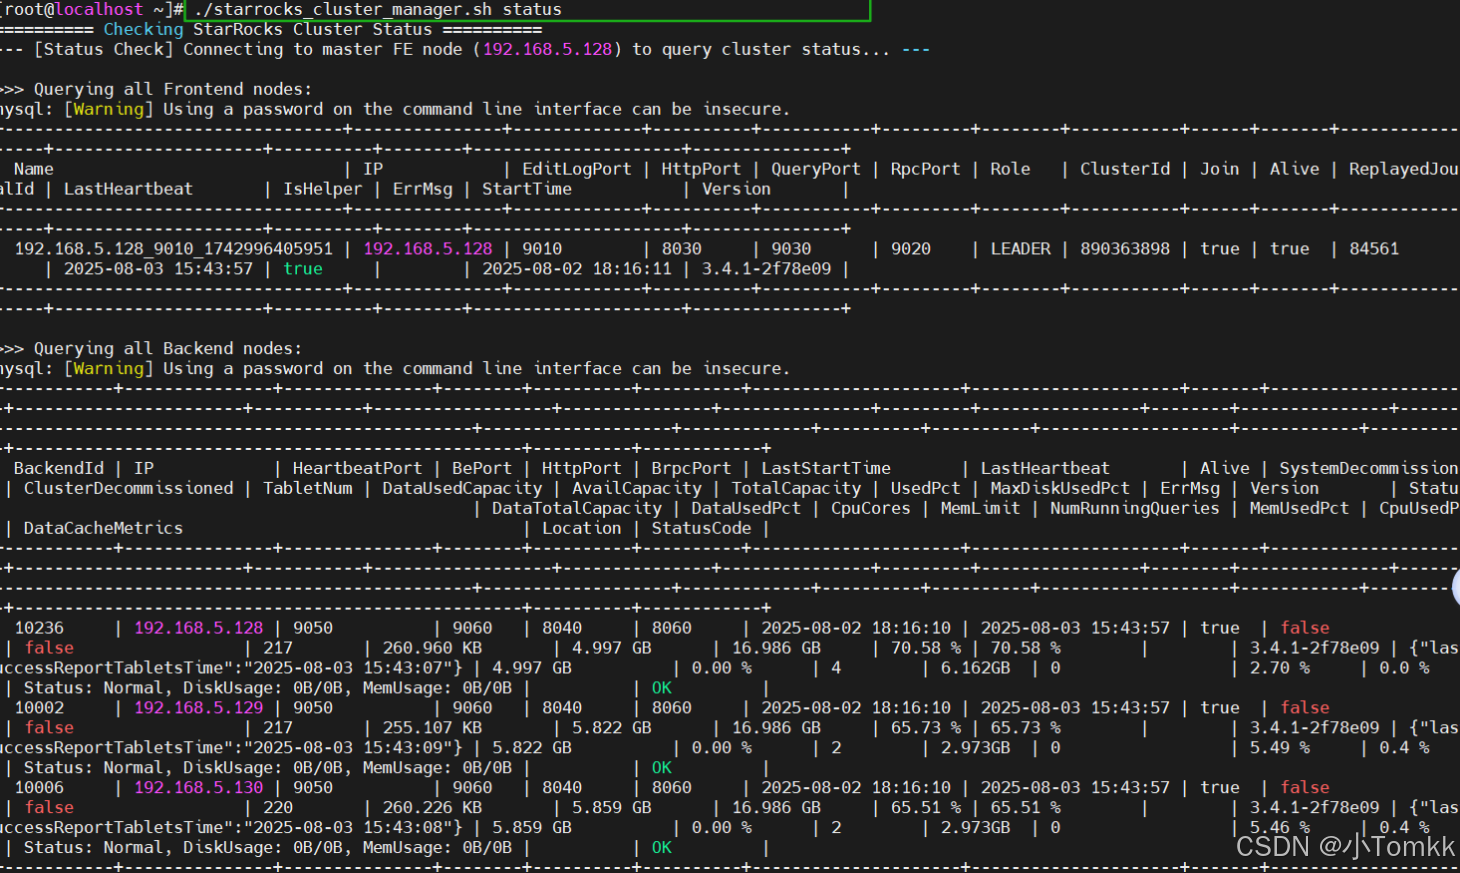Click the Join column header

(1219, 170)
